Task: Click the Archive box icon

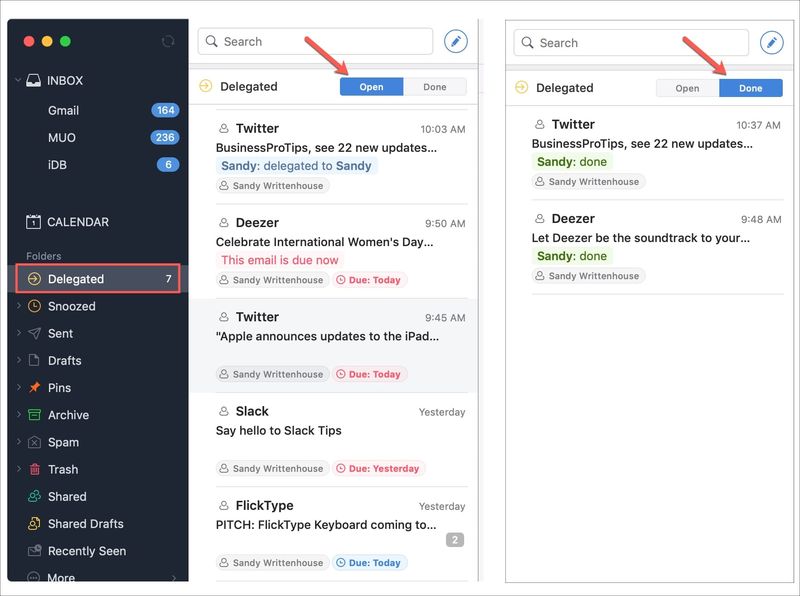Action: [34, 414]
